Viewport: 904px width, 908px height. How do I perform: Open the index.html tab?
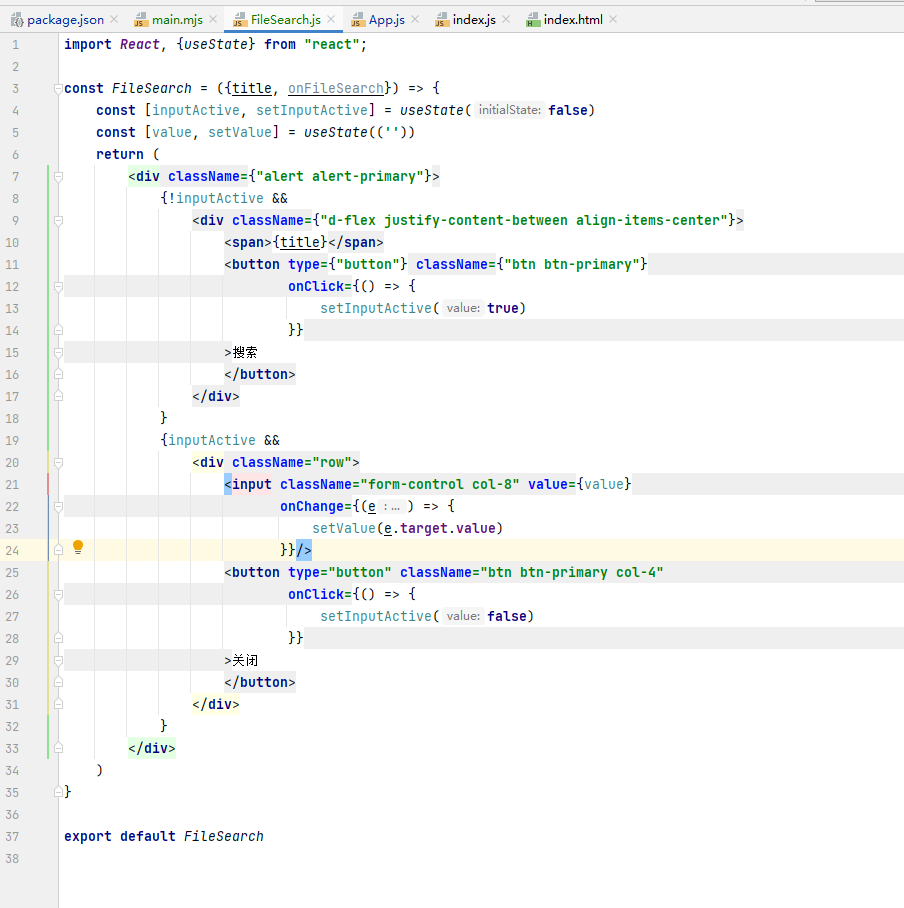[573, 20]
